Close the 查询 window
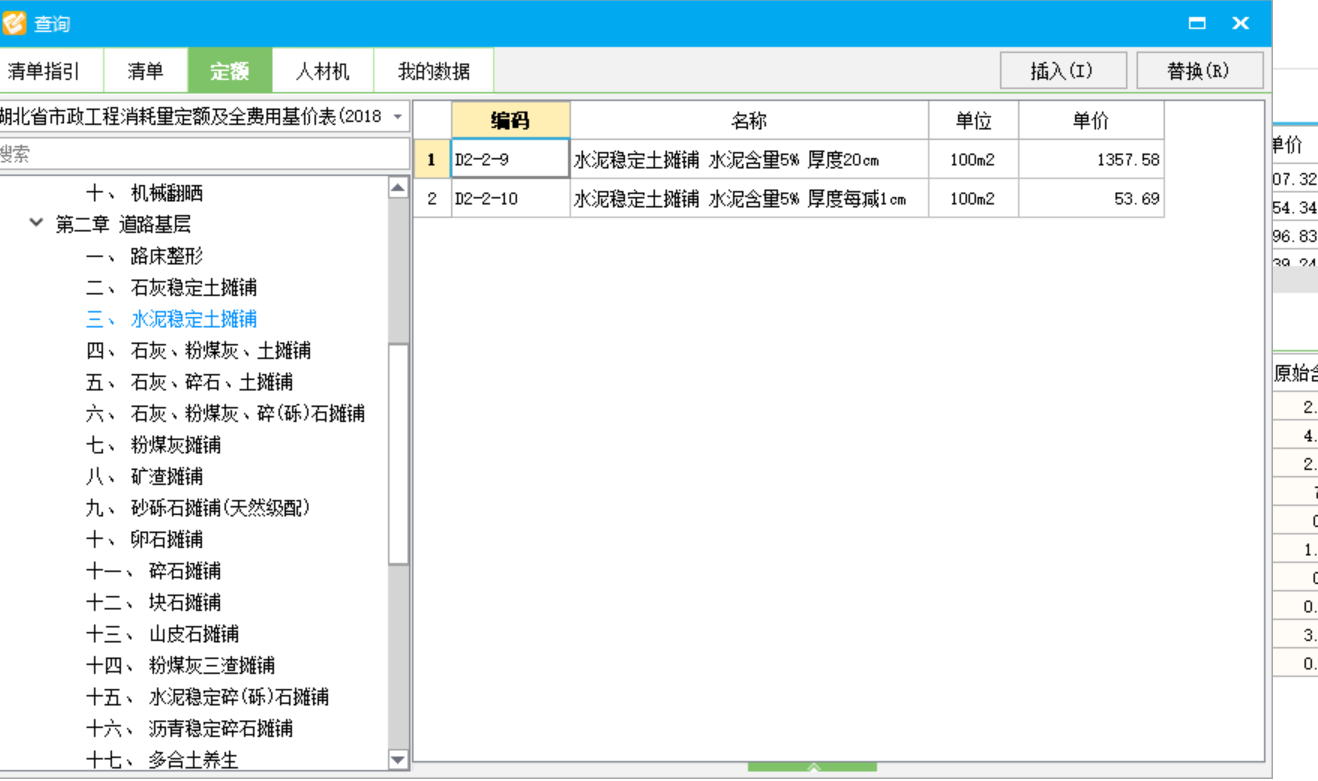Screen dimensions: 1318x781 coord(1241,23)
